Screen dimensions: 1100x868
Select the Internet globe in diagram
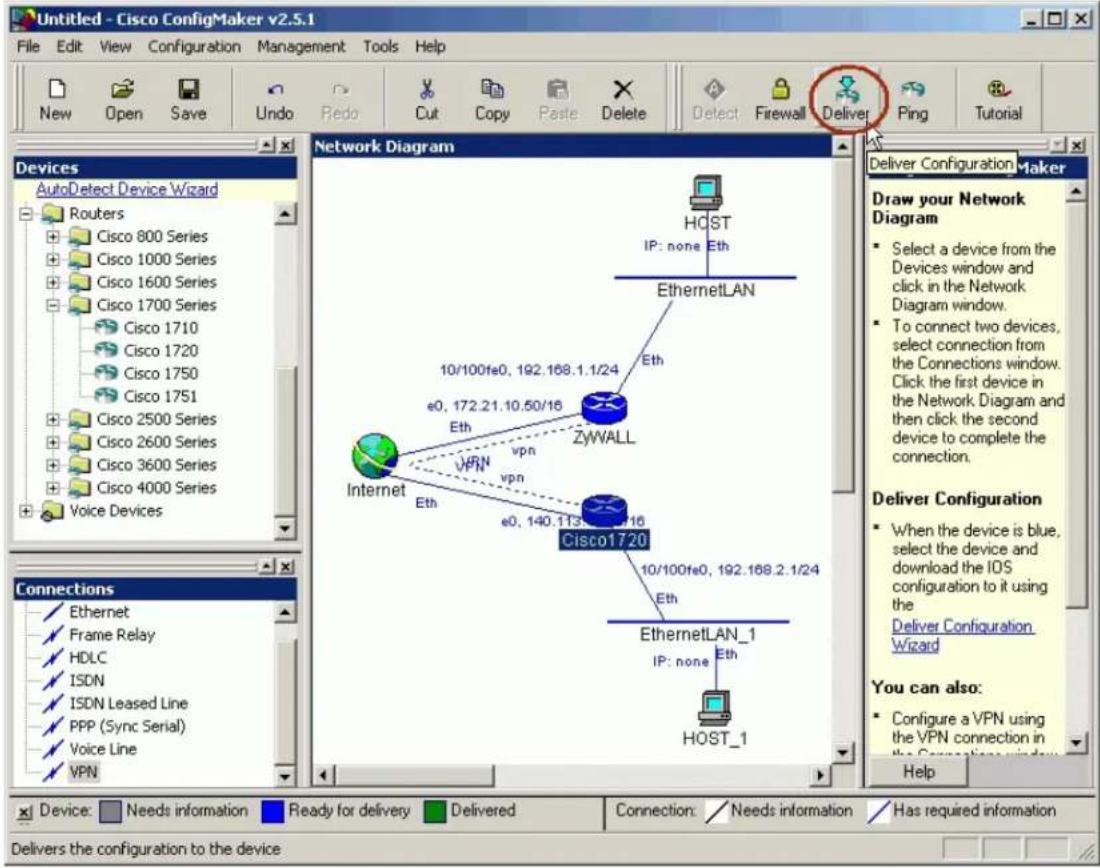point(375,457)
